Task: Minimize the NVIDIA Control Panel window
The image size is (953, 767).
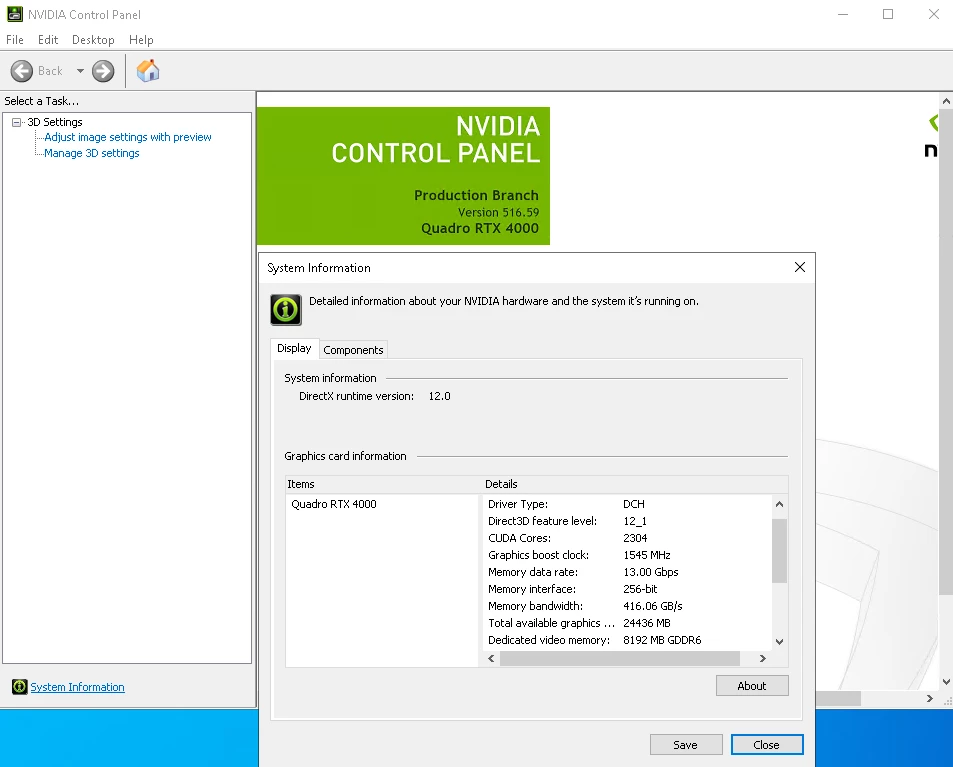Action: 843,14
